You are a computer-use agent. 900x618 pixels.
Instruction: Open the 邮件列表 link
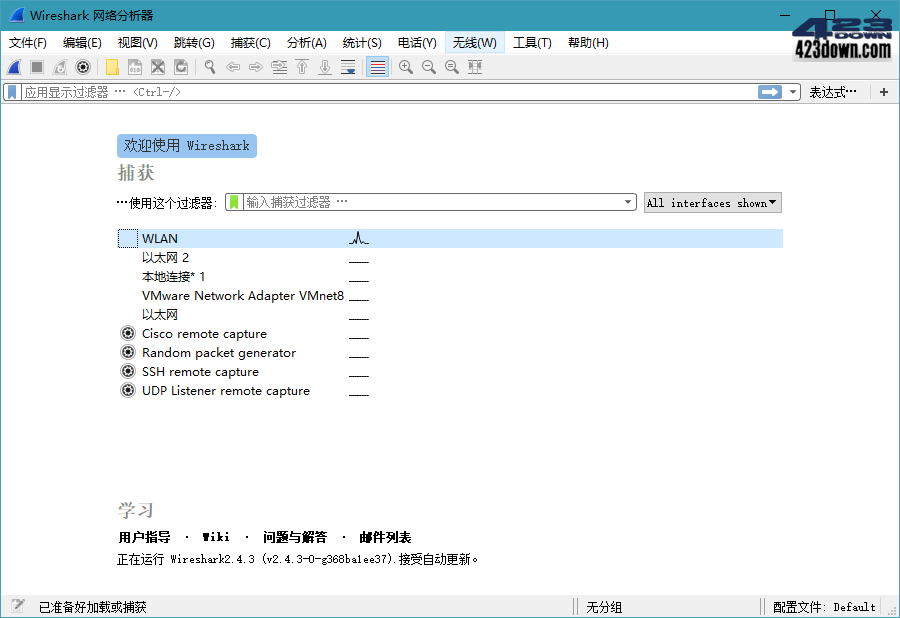pos(385,537)
